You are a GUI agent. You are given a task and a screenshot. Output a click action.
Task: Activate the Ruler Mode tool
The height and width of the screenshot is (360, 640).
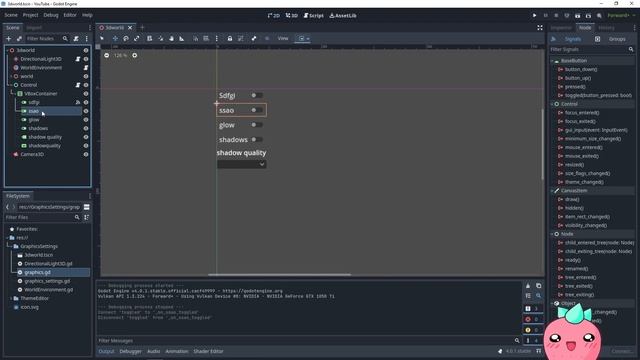(x=182, y=38)
